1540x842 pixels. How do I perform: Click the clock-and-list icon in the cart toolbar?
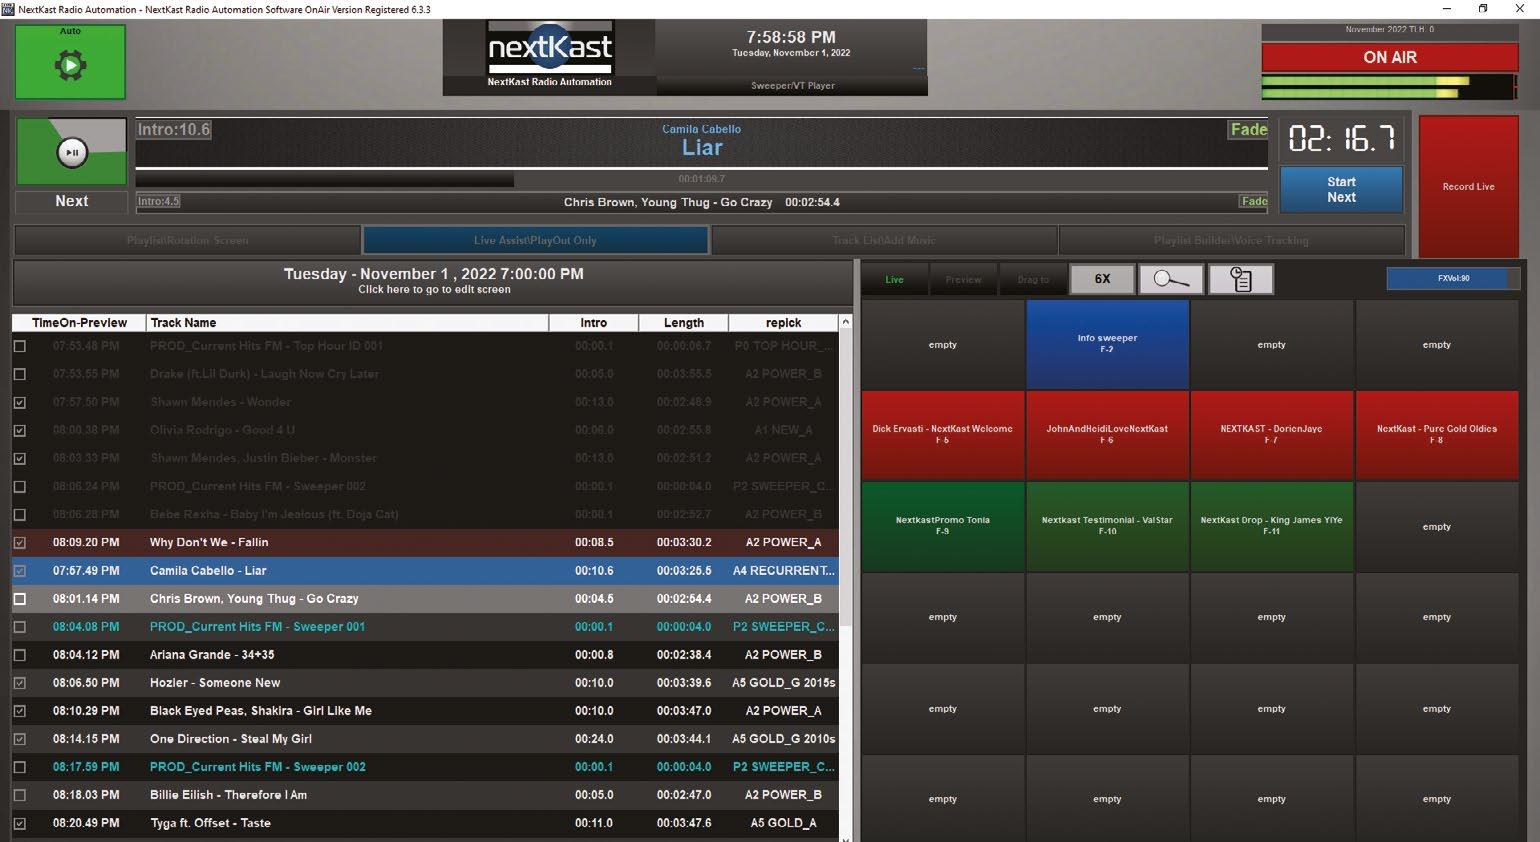click(1241, 279)
